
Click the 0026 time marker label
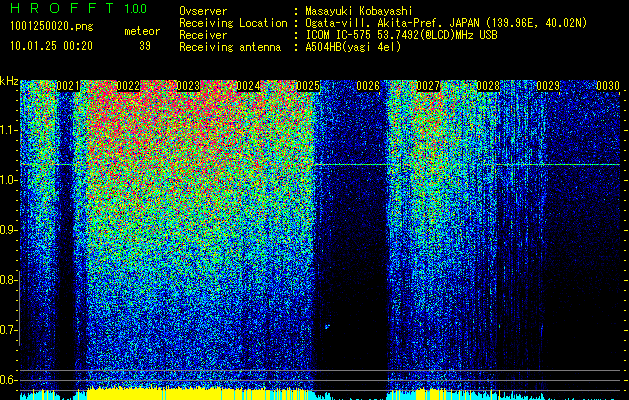[368, 86]
